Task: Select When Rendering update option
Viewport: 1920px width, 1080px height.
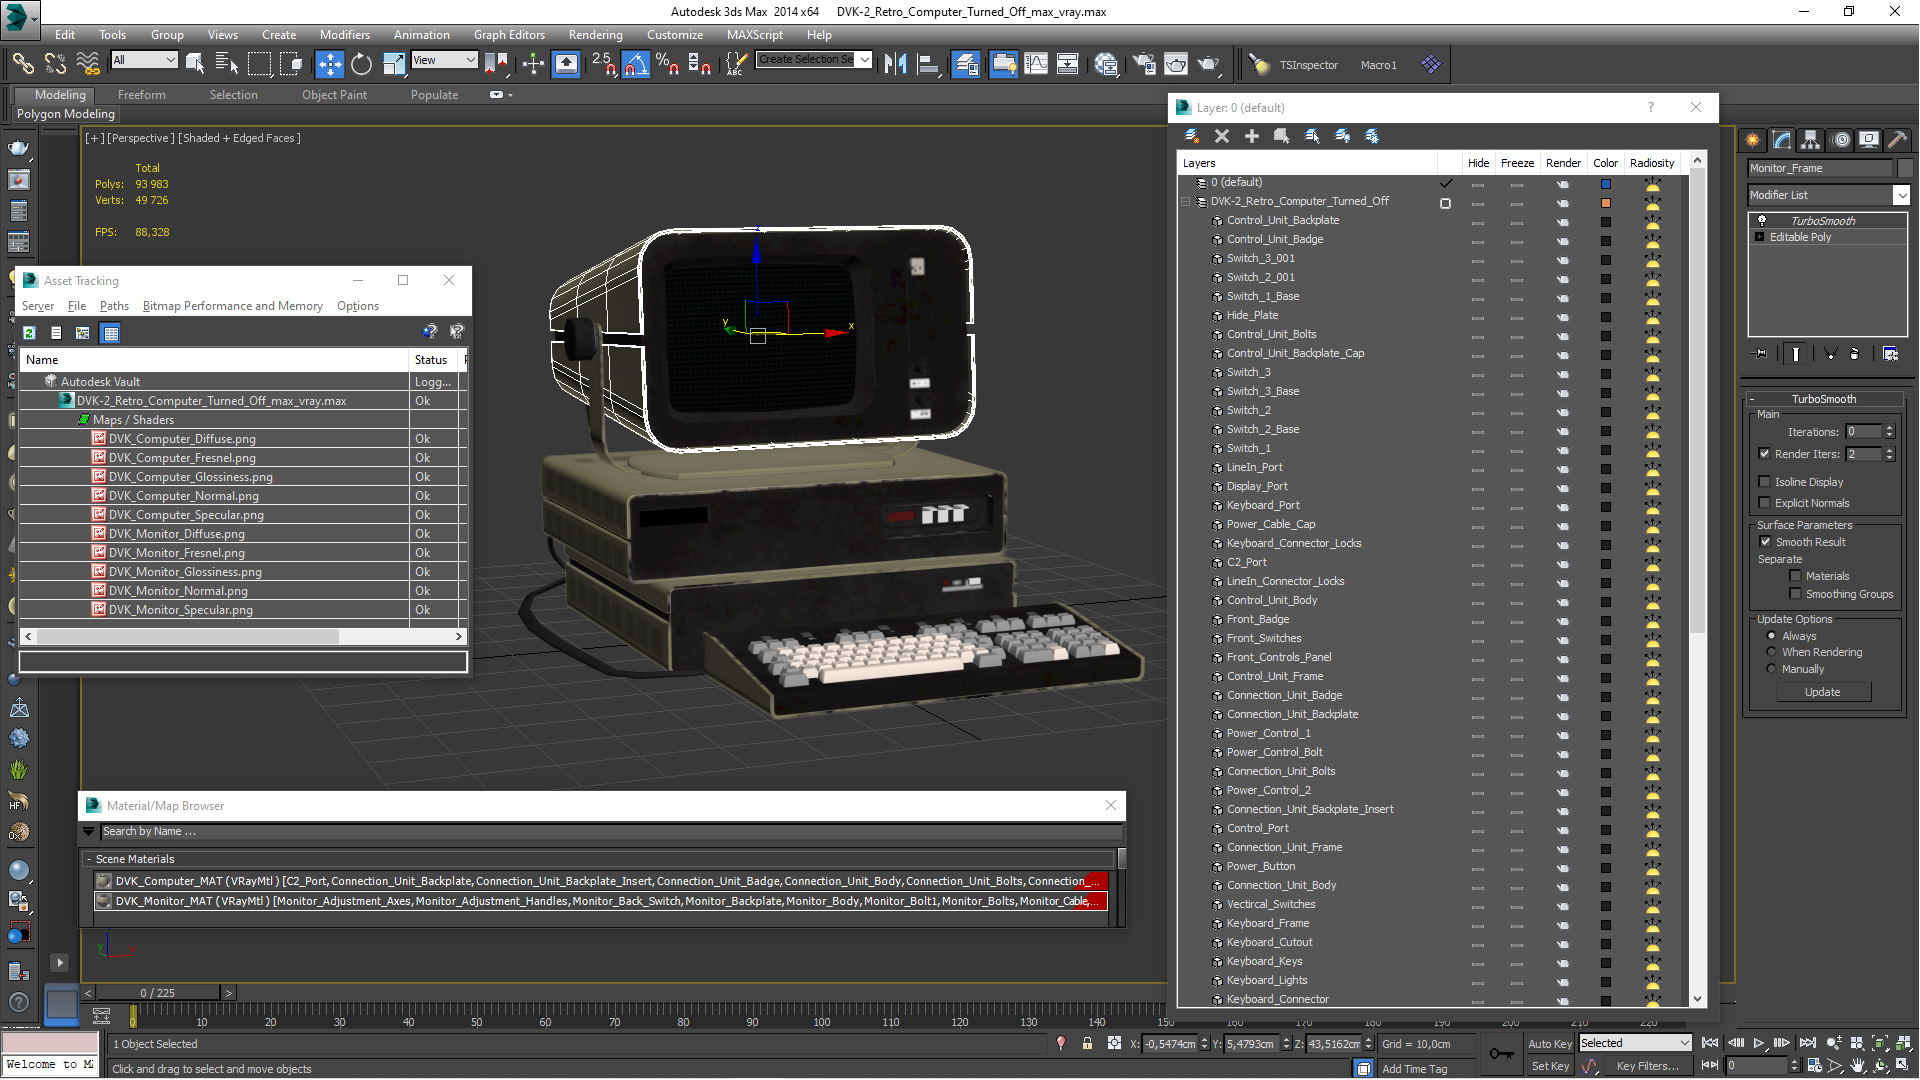Action: click(x=1771, y=652)
